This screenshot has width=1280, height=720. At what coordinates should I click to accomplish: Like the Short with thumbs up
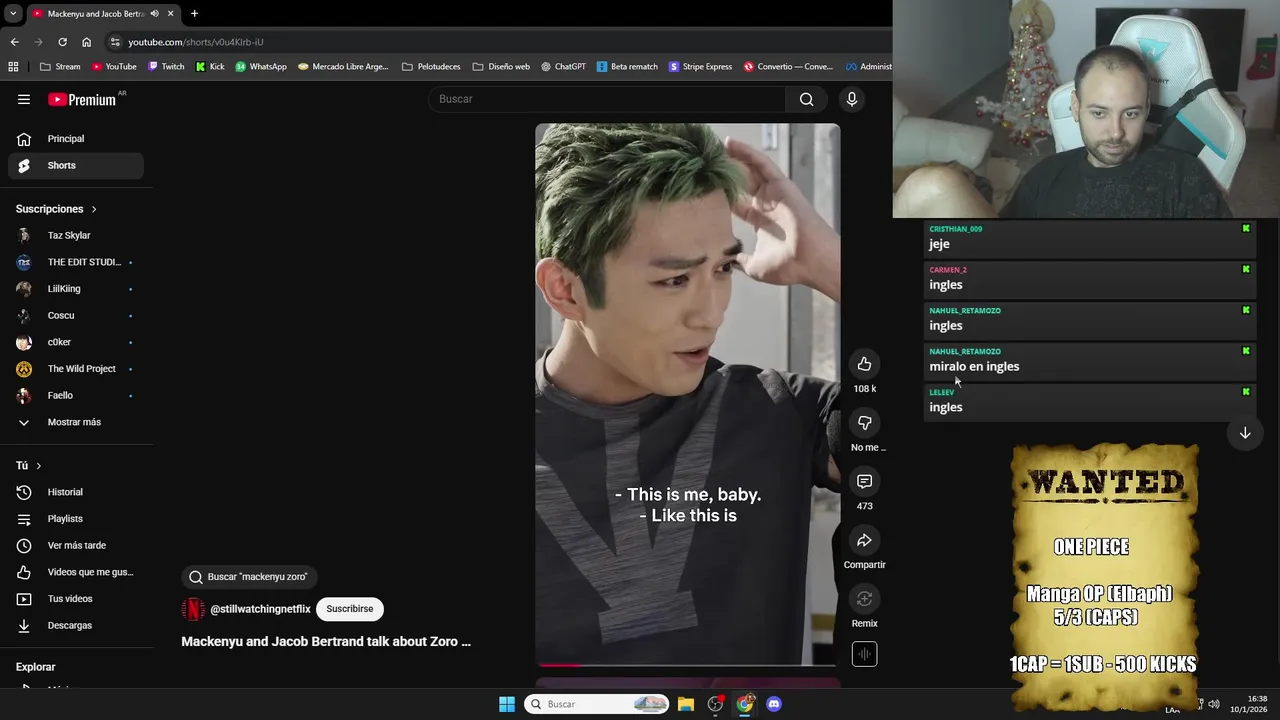tap(864, 364)
